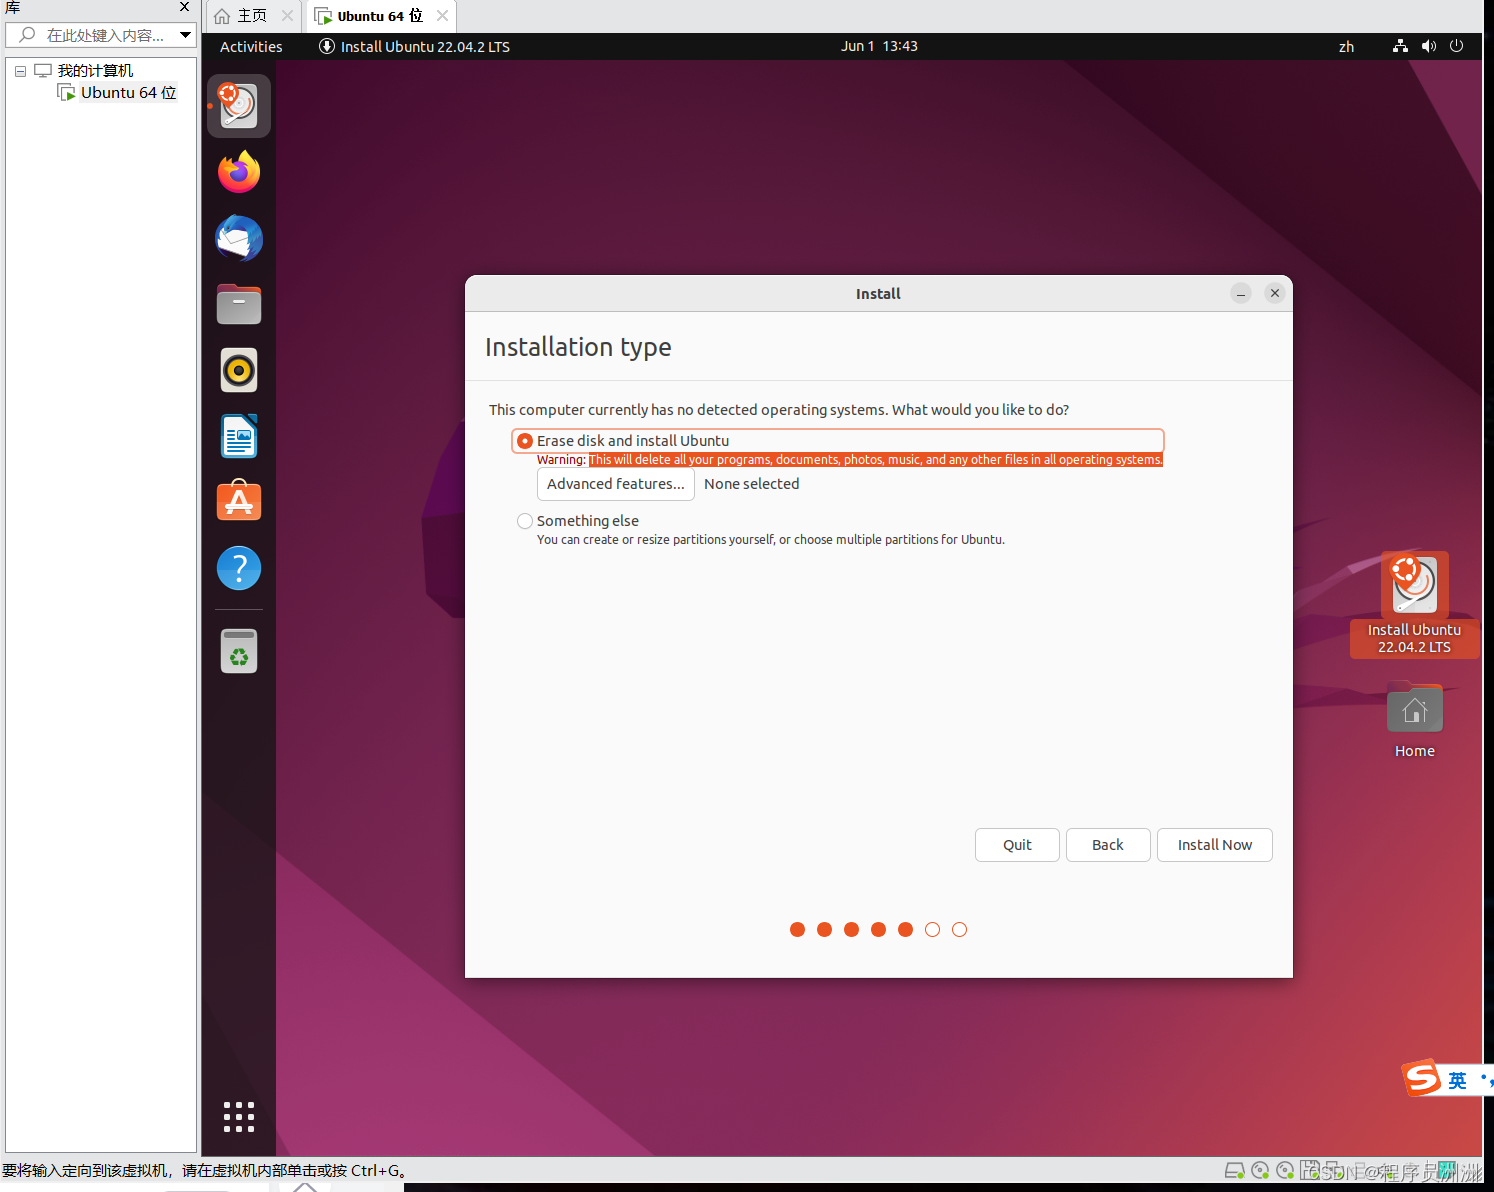1494x1192 pixels.
Task: Close the Ubuntu 64 位 tab
Action: 442,16
